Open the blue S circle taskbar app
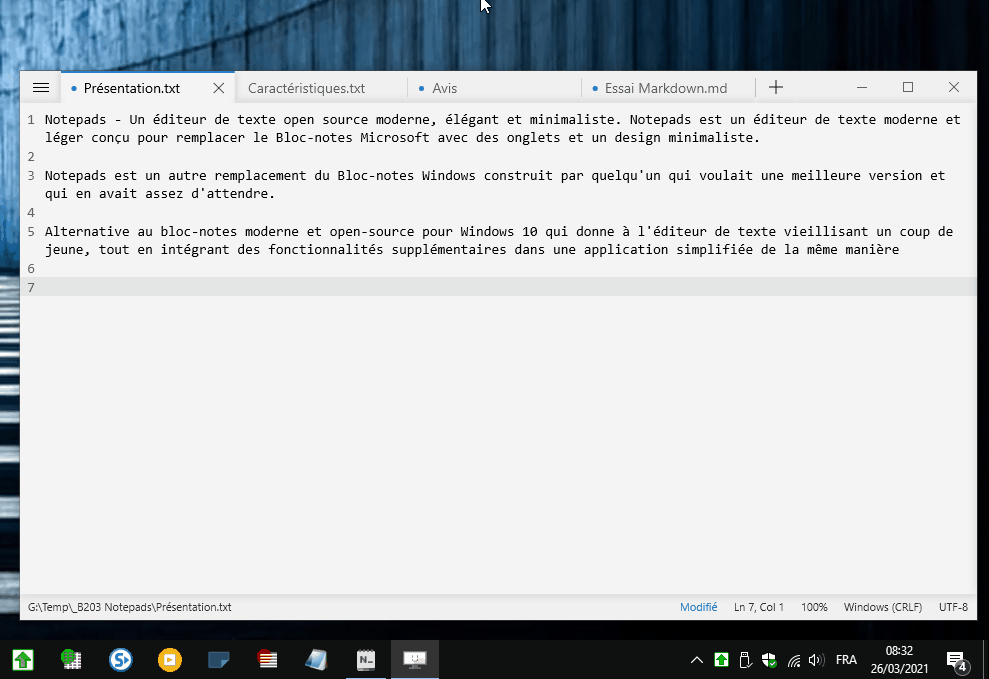Screen dimensions: 989x679 [x=120, y=660]
